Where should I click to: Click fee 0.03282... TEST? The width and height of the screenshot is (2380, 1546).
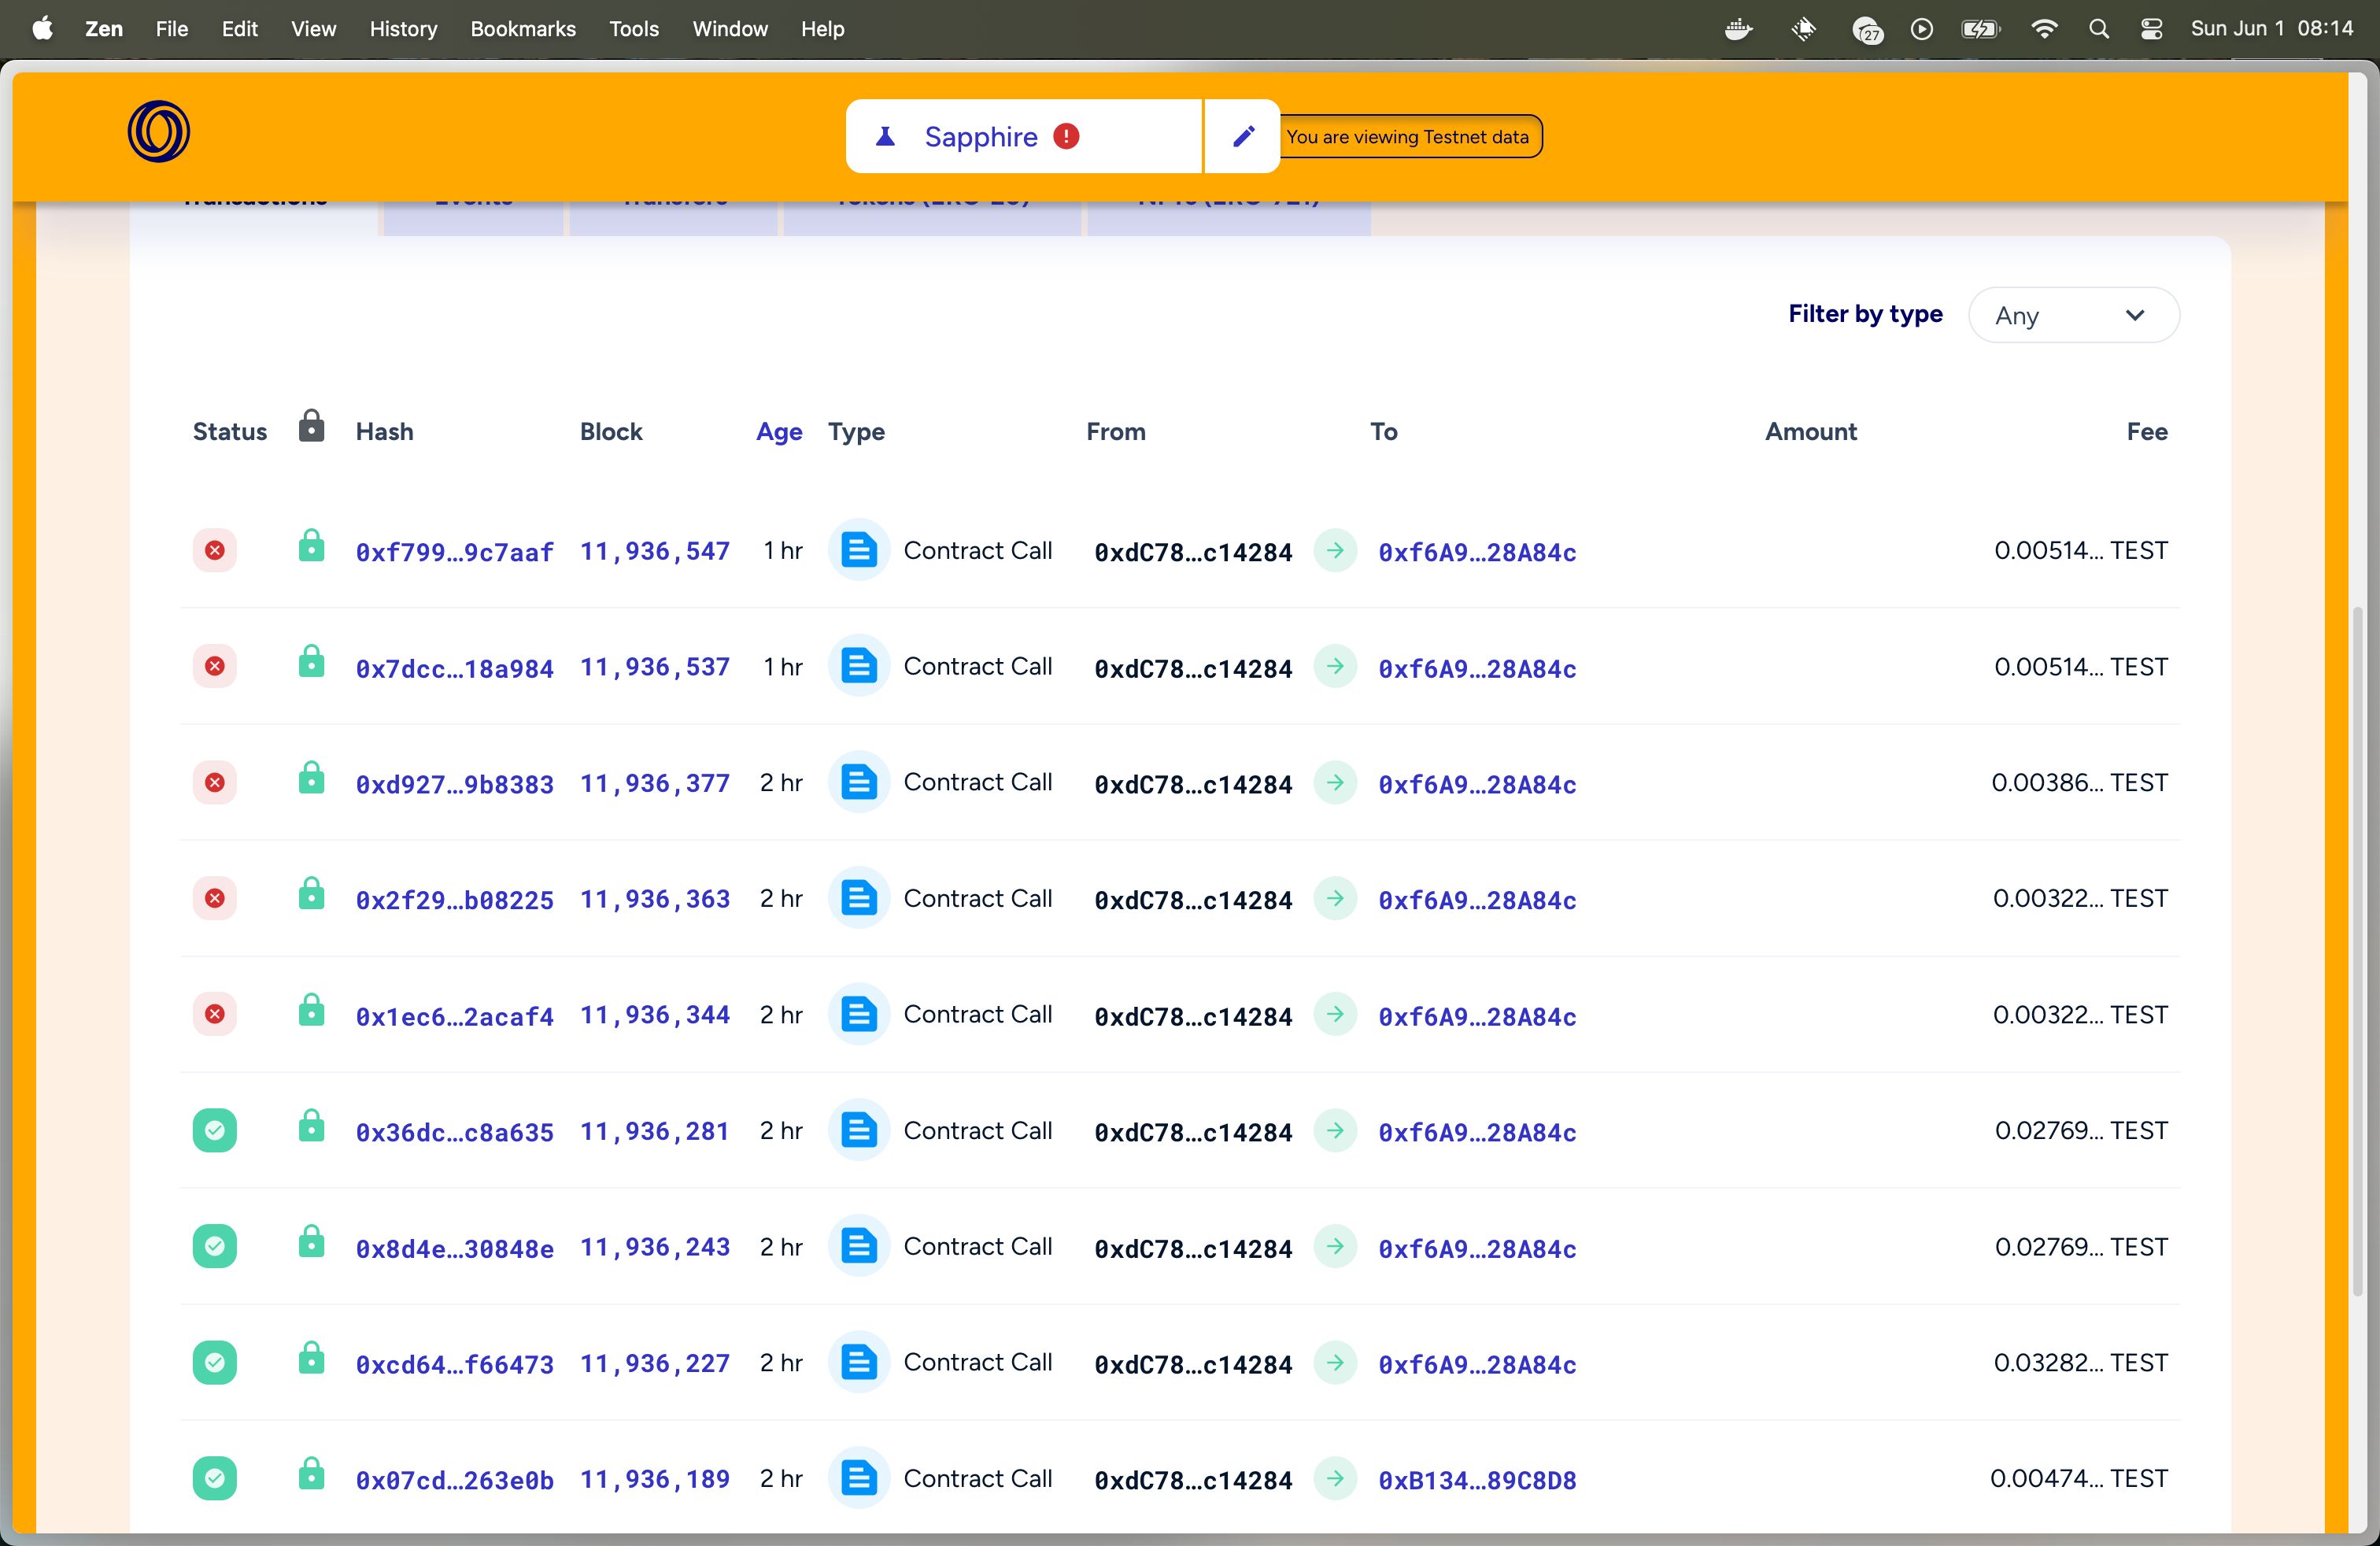(x=2081, y=1362)
